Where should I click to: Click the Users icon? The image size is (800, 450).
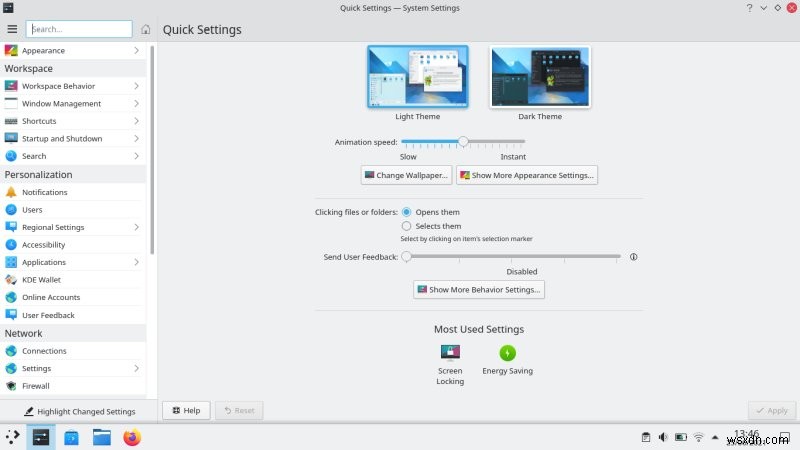click(x=11, y=210)
